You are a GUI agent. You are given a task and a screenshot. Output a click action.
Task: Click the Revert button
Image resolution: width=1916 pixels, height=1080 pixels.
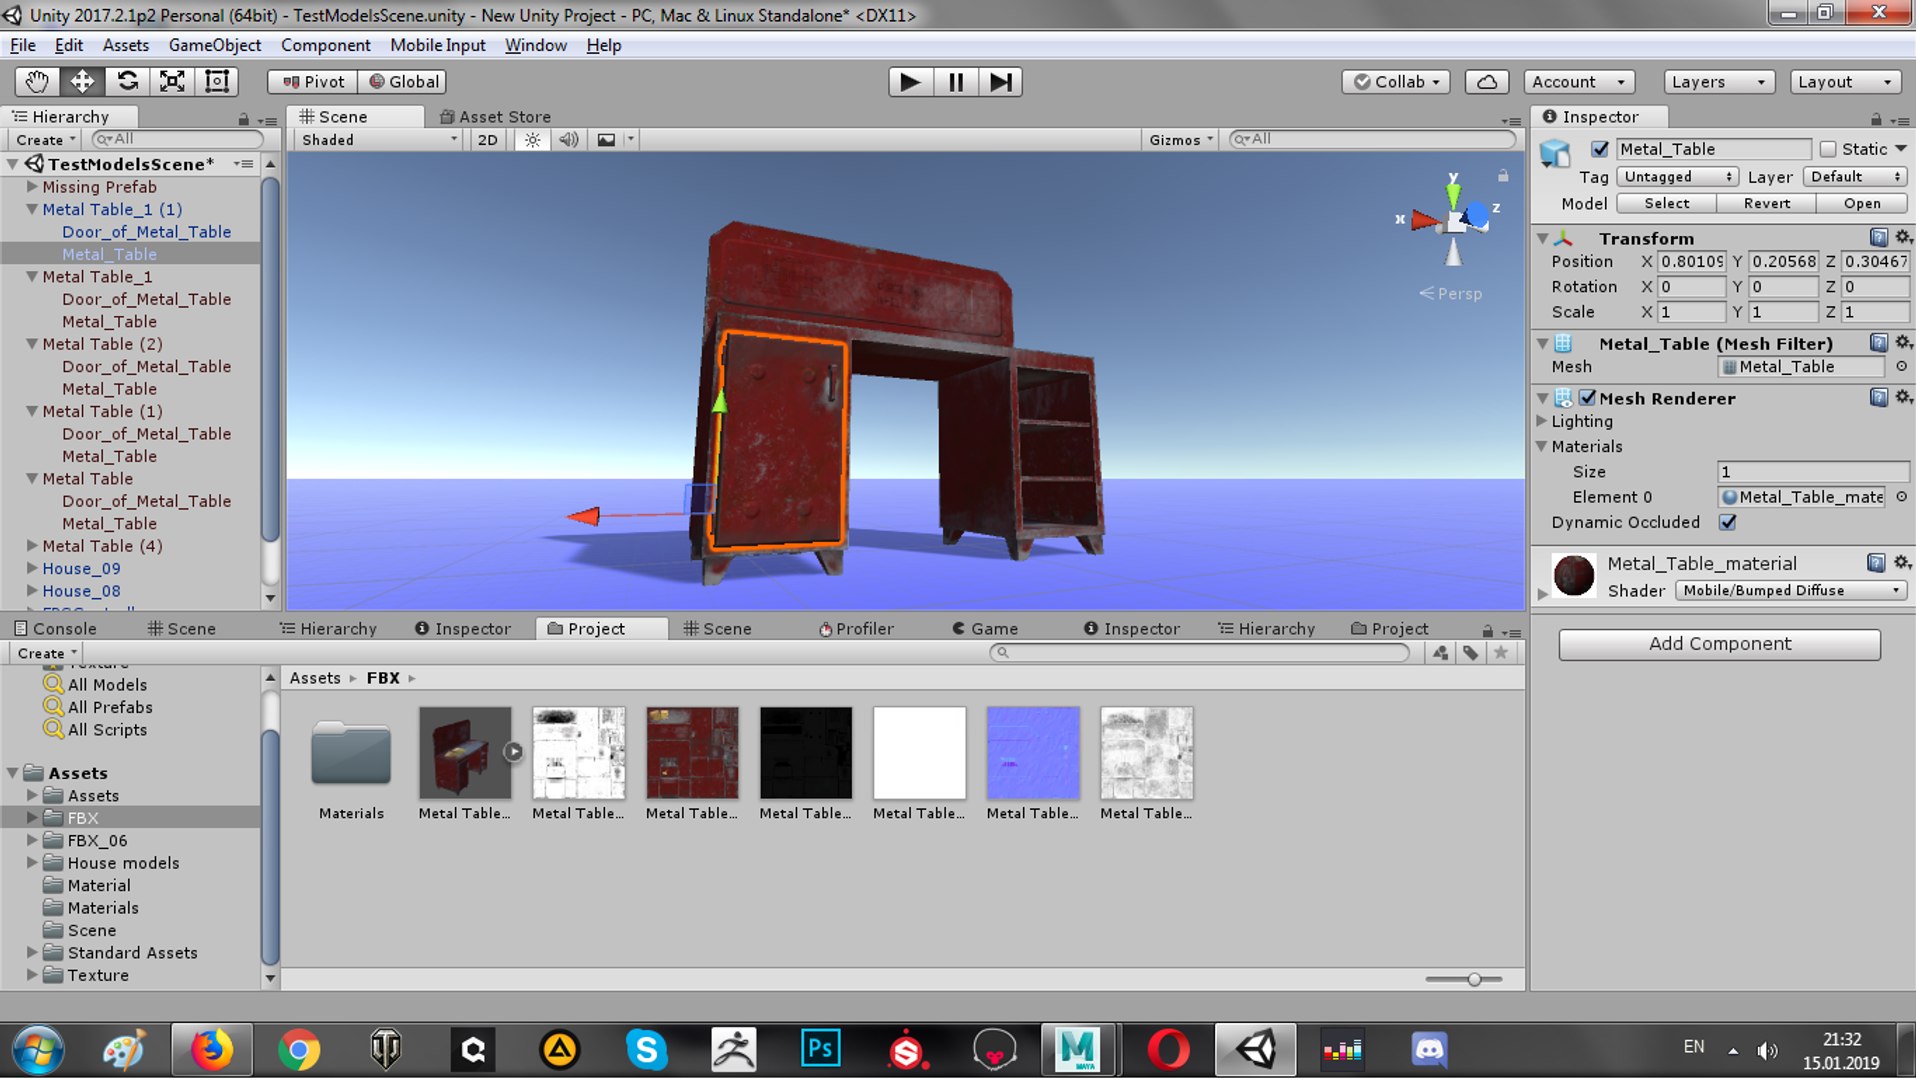[x=1766, y=203]
